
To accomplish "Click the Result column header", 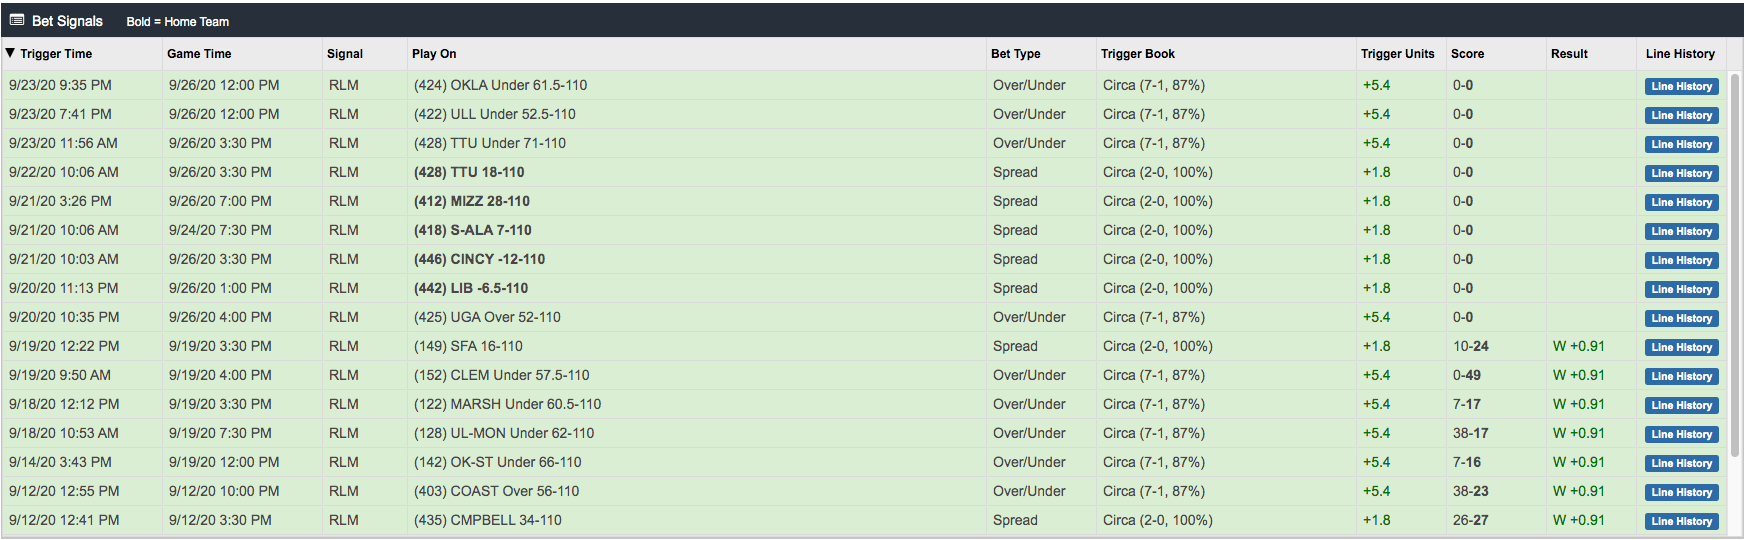I will pos(1569,54).
